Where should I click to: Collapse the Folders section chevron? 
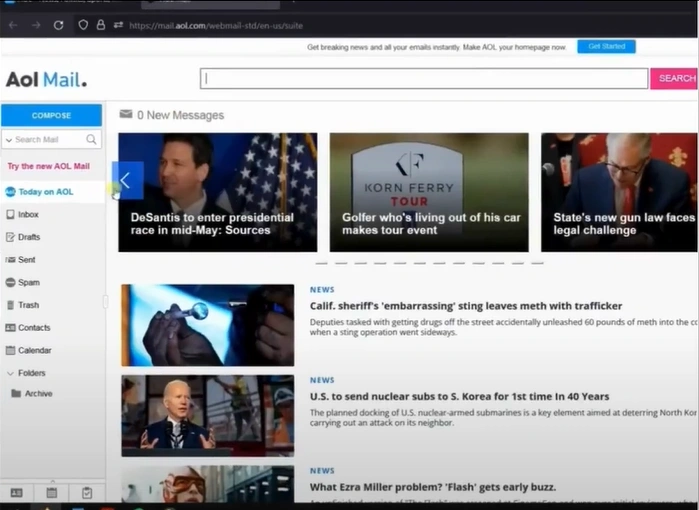coord(10,373)
